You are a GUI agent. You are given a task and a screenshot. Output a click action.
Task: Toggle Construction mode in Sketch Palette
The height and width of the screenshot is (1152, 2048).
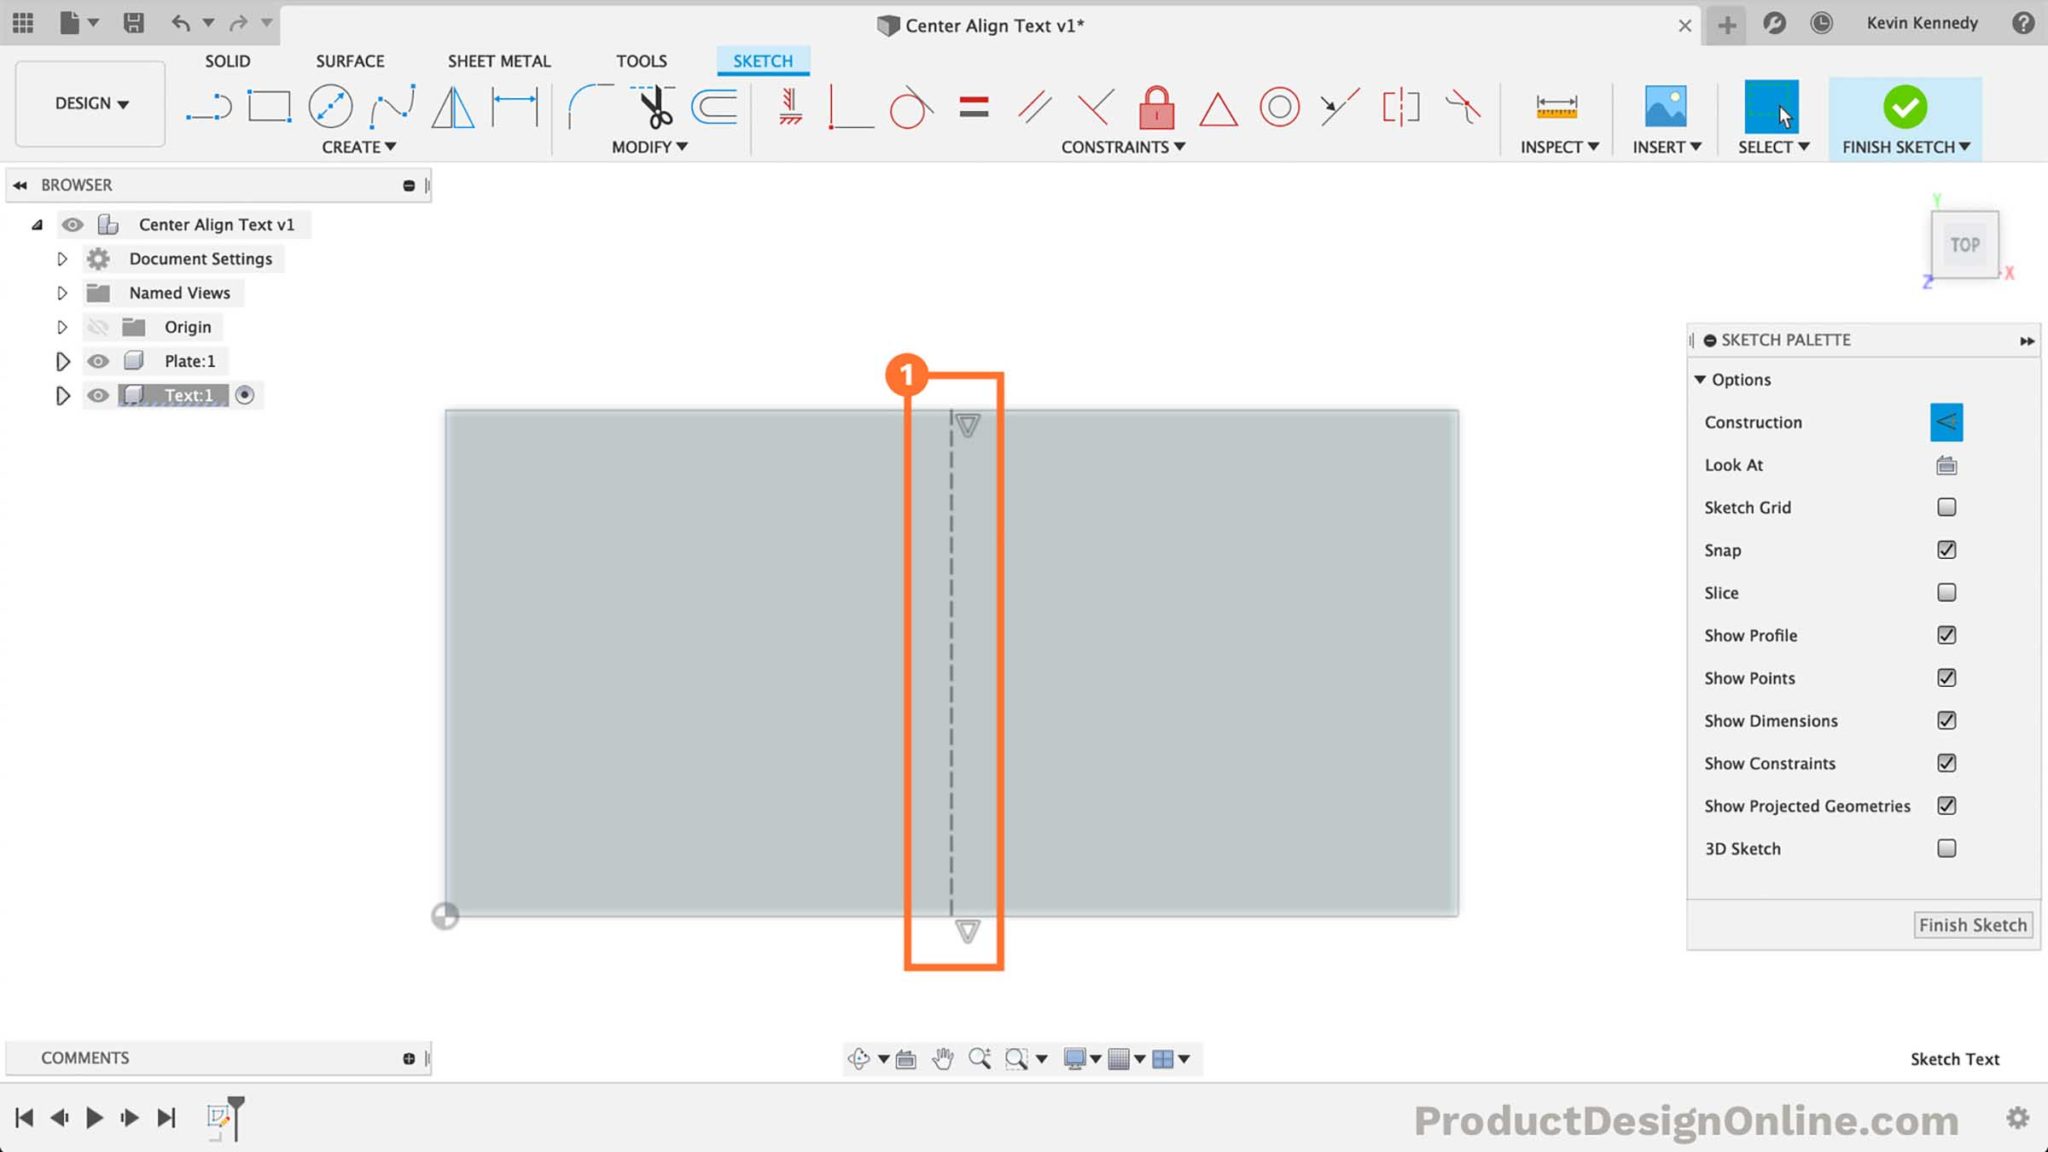tap(1947, 421)
